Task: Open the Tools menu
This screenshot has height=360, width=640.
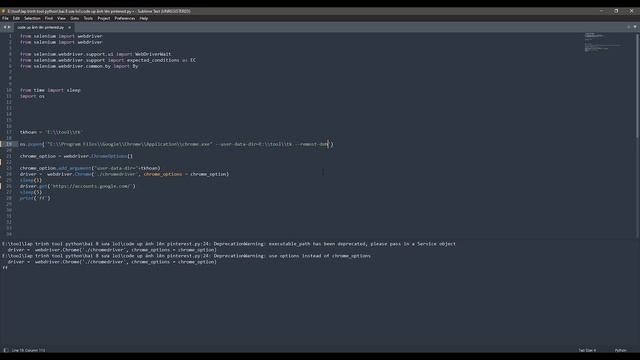Action: tap(88, 18)
